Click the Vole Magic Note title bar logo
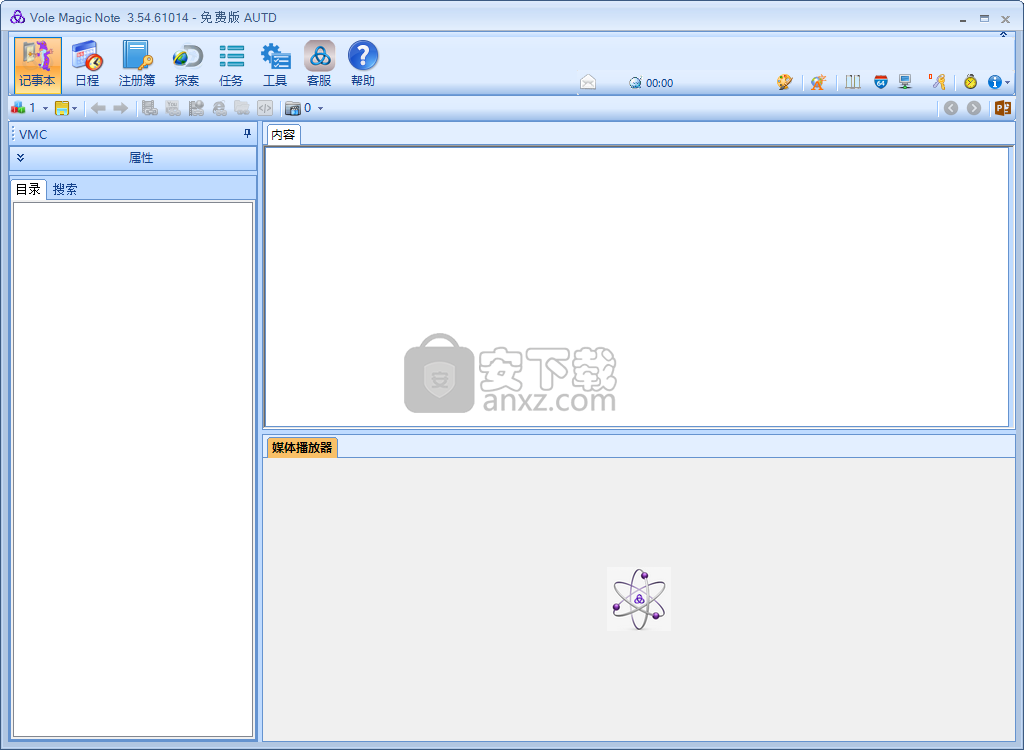 coord(18,17)
